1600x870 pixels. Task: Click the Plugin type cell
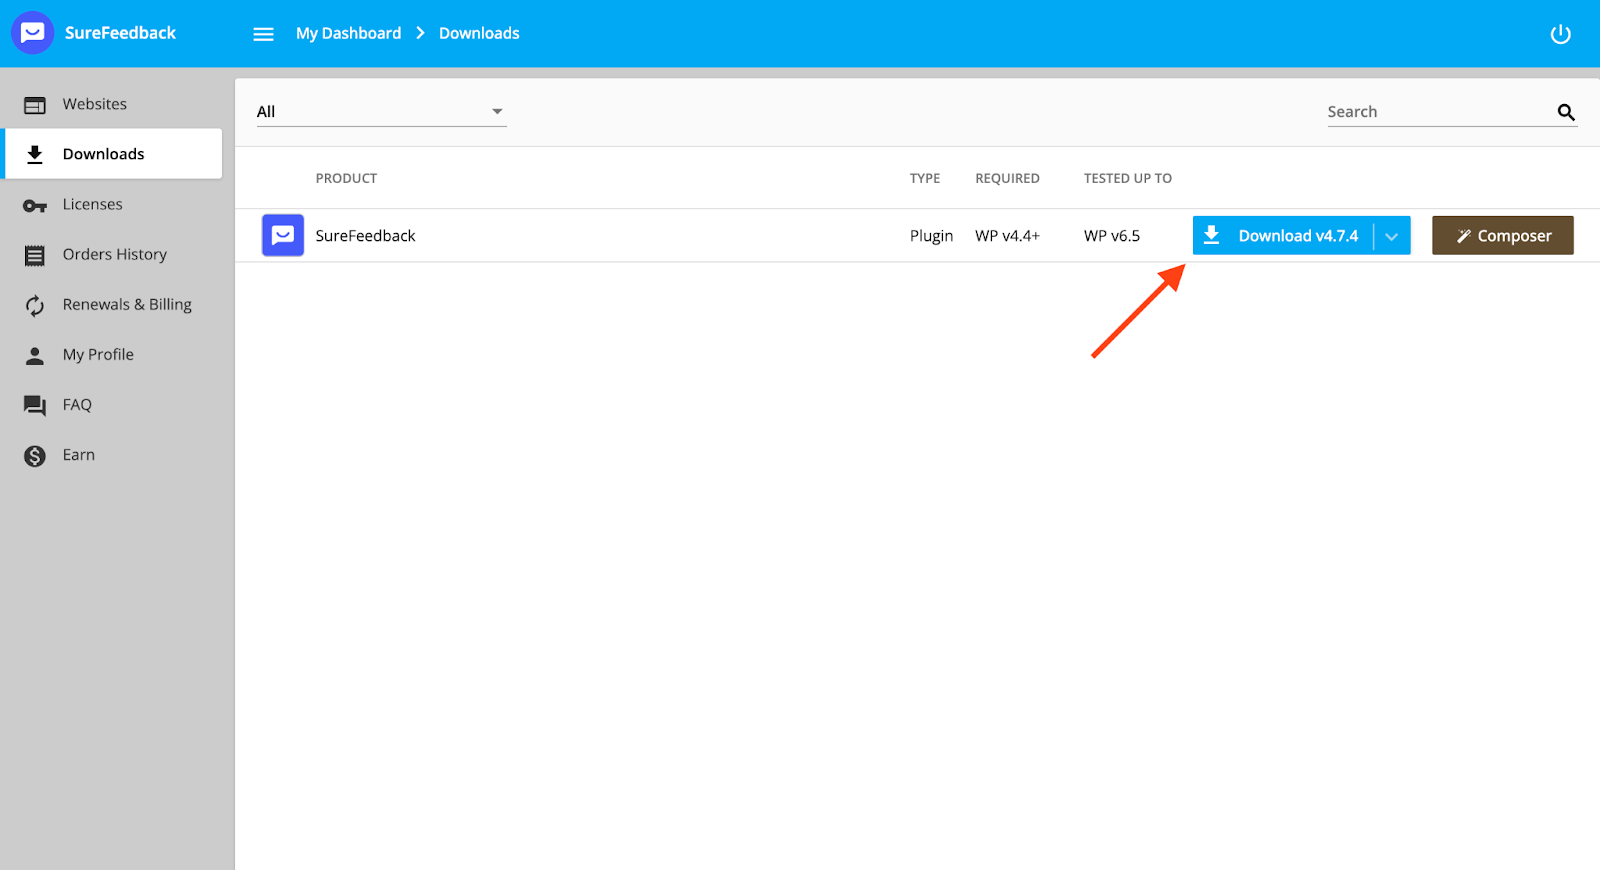click(x=931, y=236)
